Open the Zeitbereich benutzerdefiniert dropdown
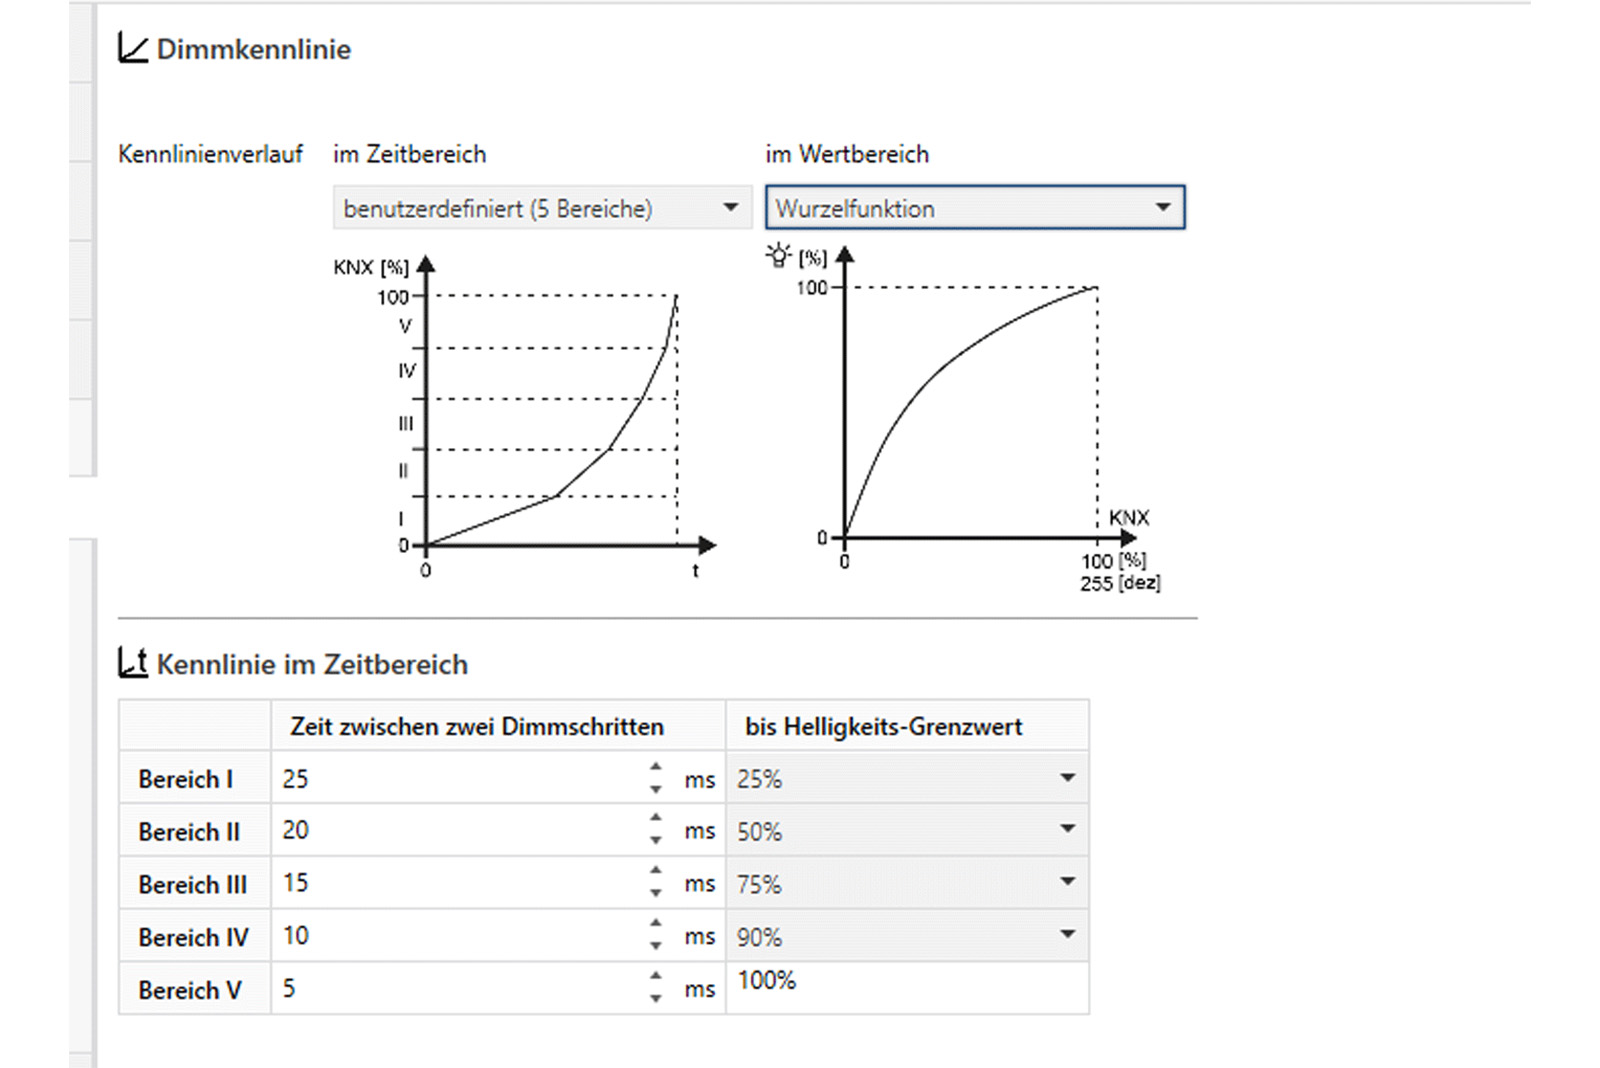This screenshot has height=1068, width=1600. point(541,208)
